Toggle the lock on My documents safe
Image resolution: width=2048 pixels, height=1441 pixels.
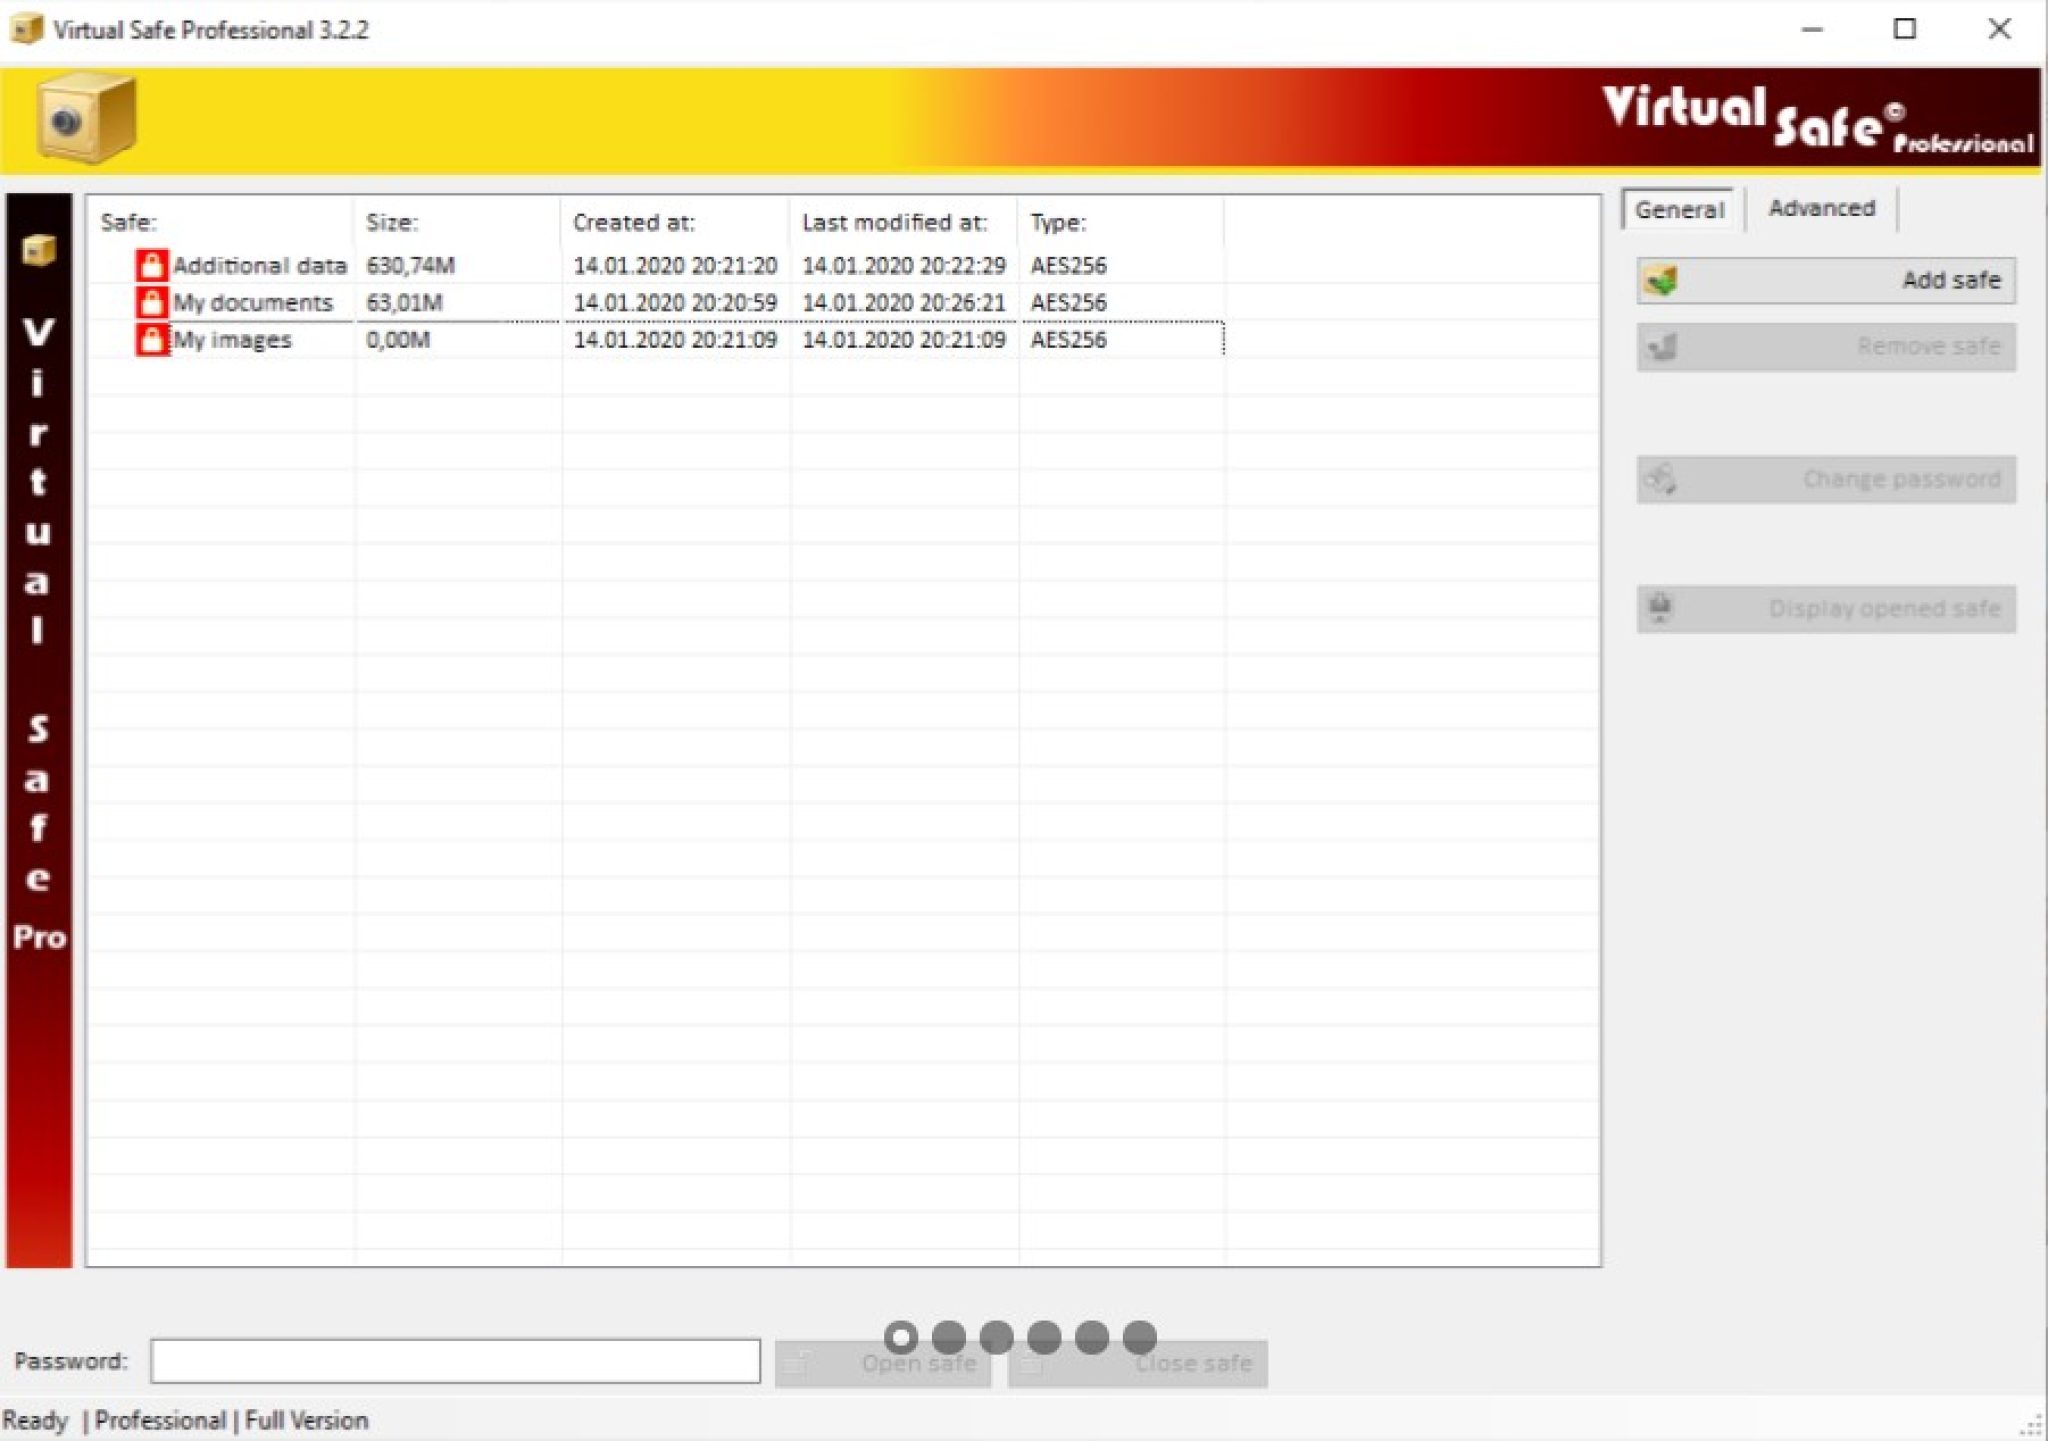tap(153, 302)
